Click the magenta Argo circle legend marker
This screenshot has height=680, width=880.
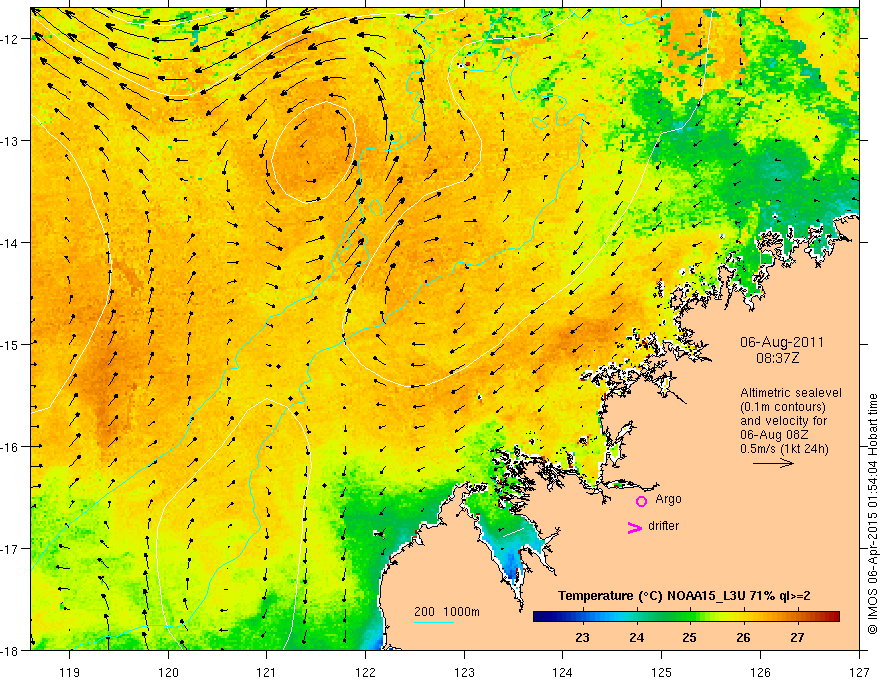(x=641, y=501)
